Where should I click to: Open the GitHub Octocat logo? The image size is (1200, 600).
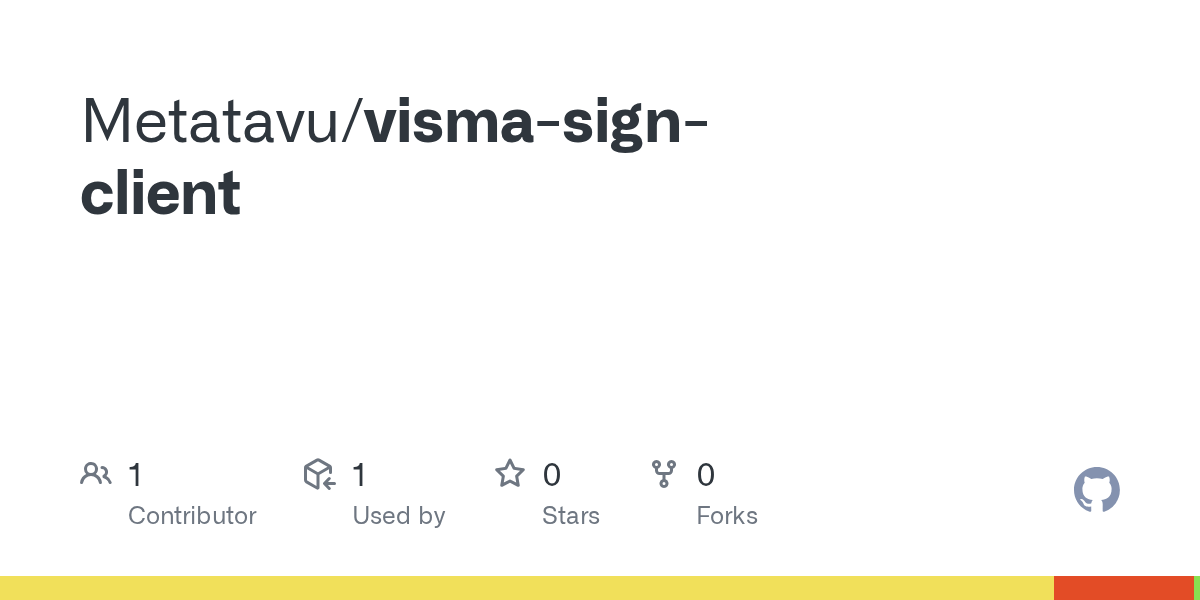[1096, 491]
